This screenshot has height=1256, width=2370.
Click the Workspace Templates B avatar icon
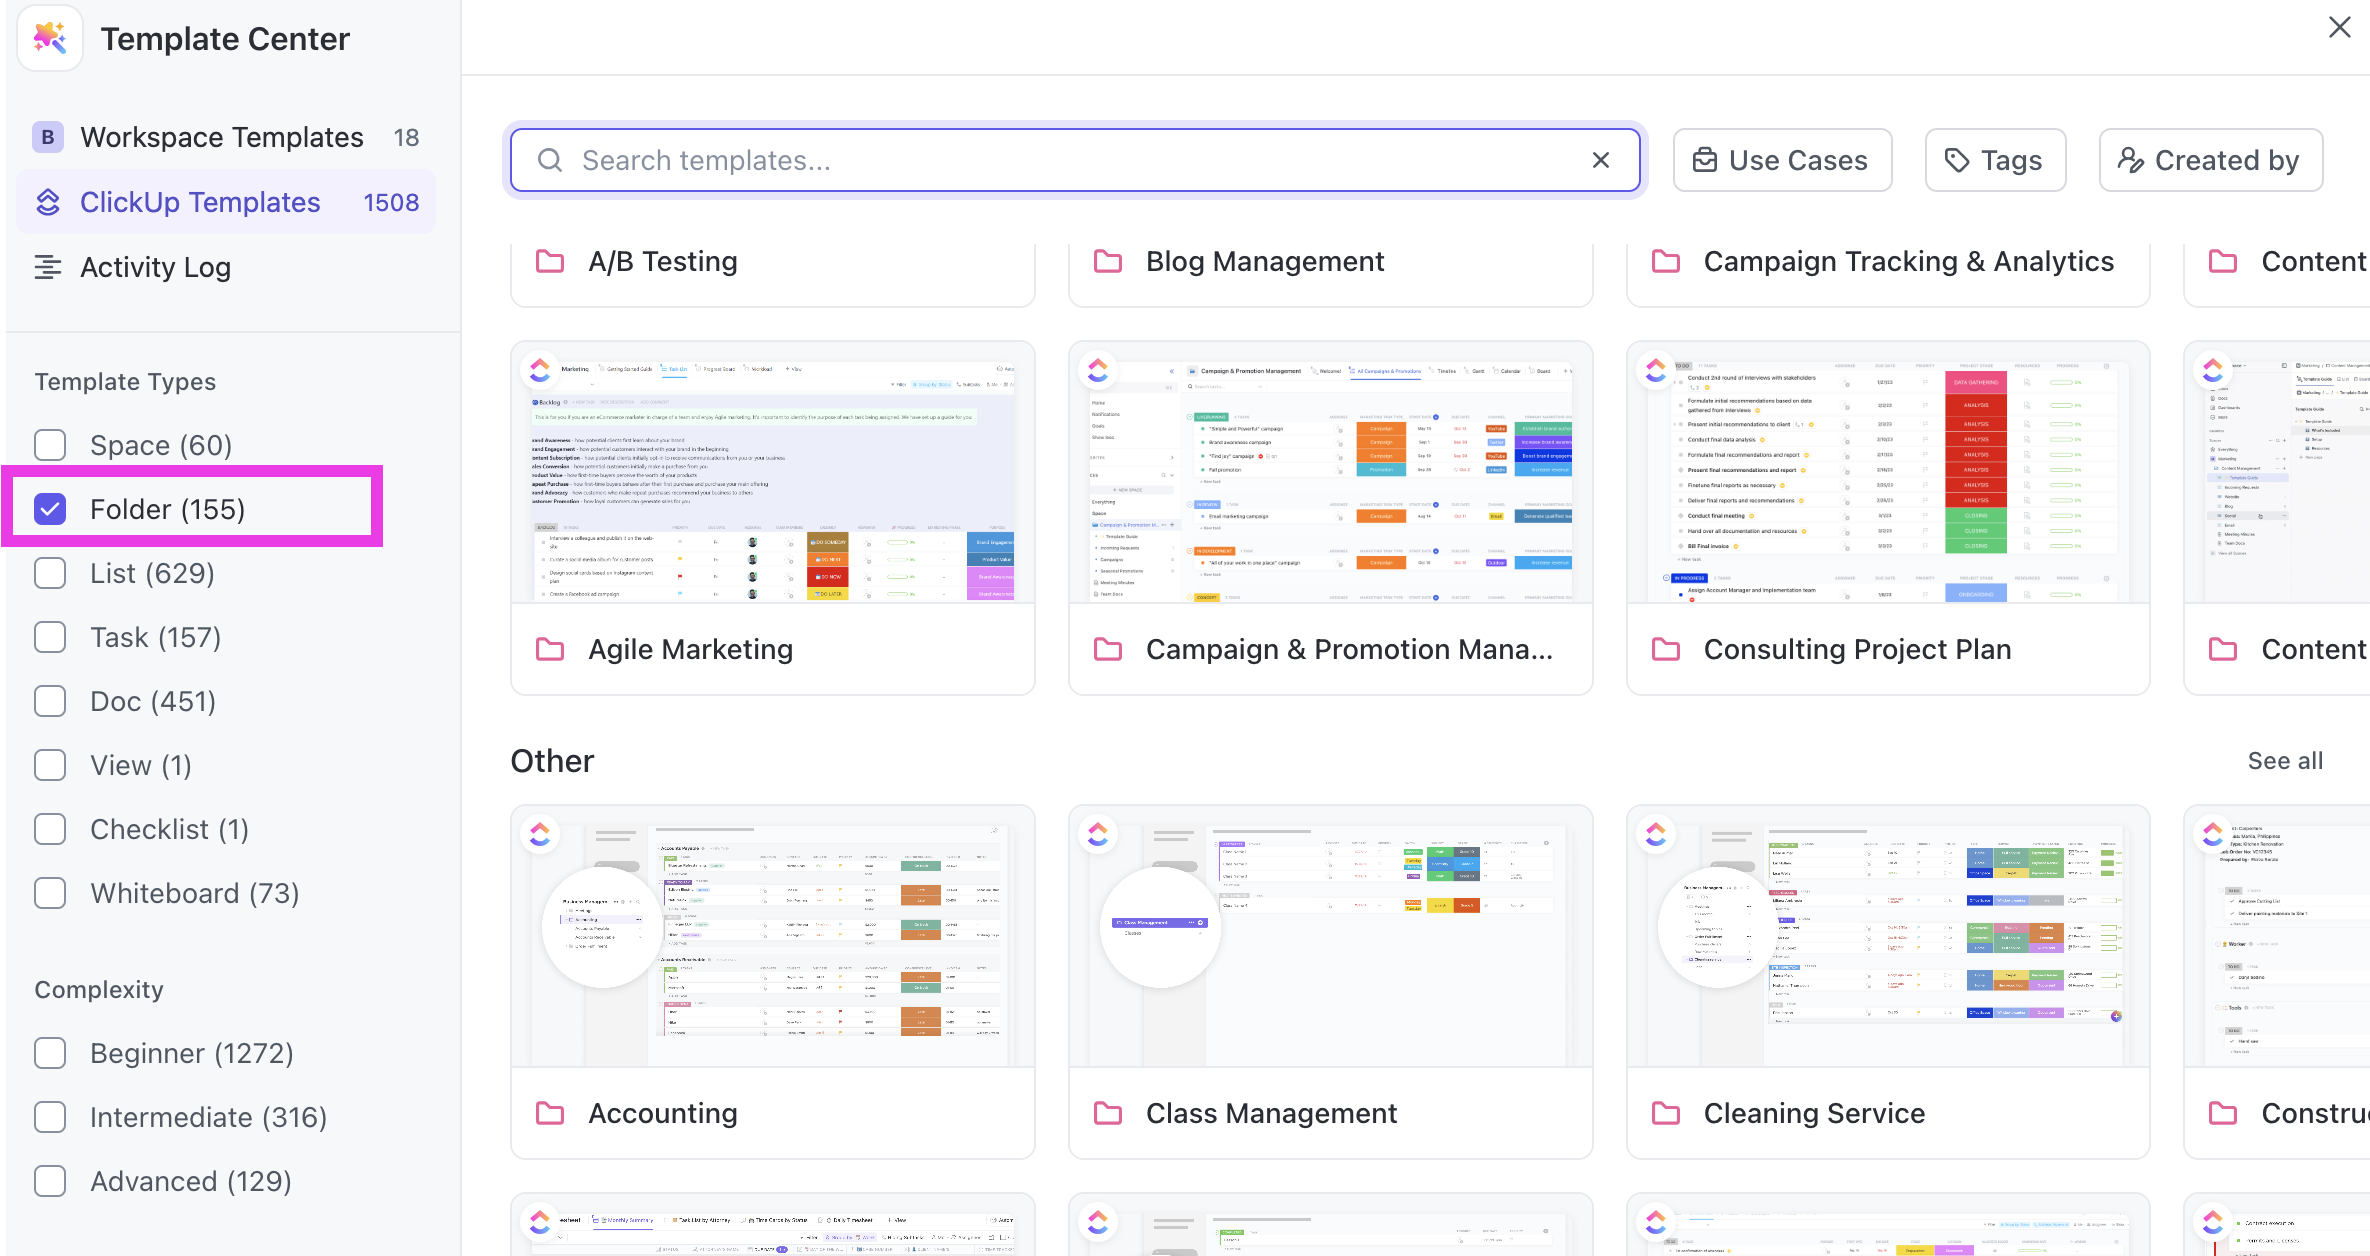48,137
